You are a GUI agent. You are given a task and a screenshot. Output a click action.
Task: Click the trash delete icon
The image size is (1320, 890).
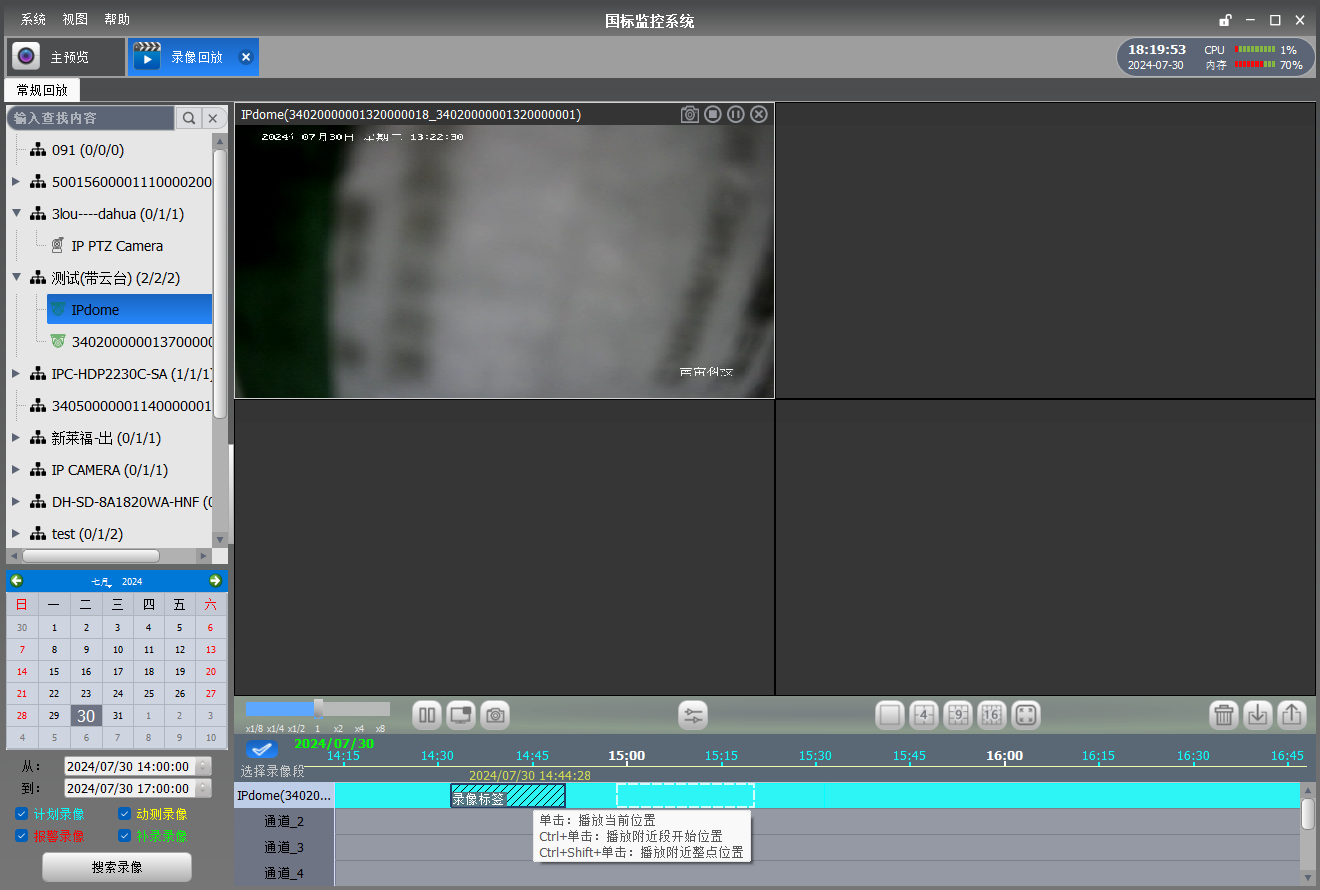pos(1224,715)
